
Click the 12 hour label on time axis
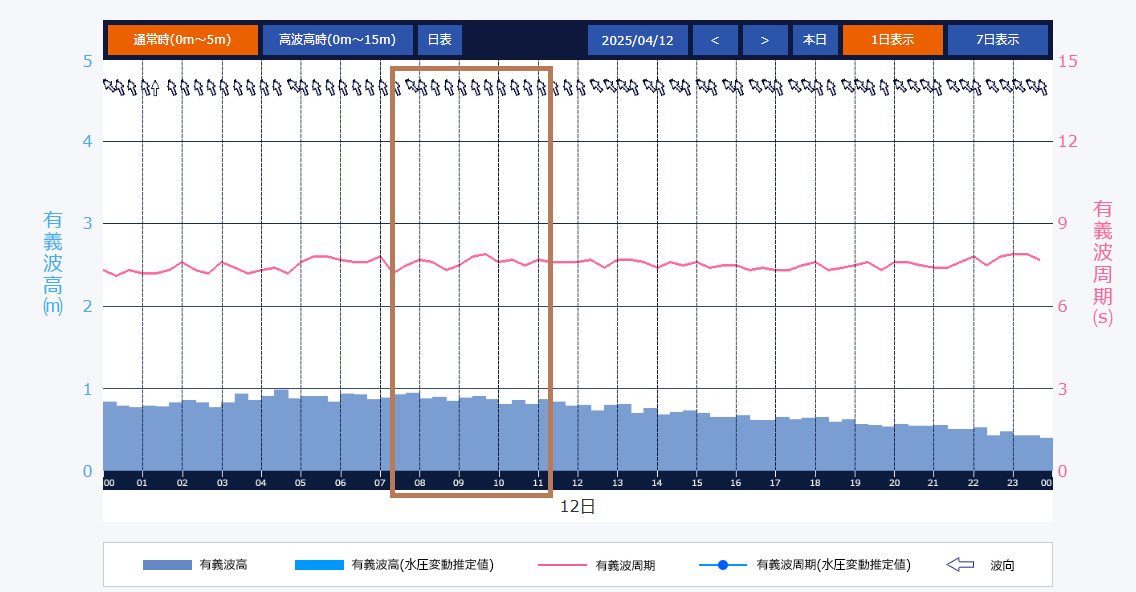577,483
